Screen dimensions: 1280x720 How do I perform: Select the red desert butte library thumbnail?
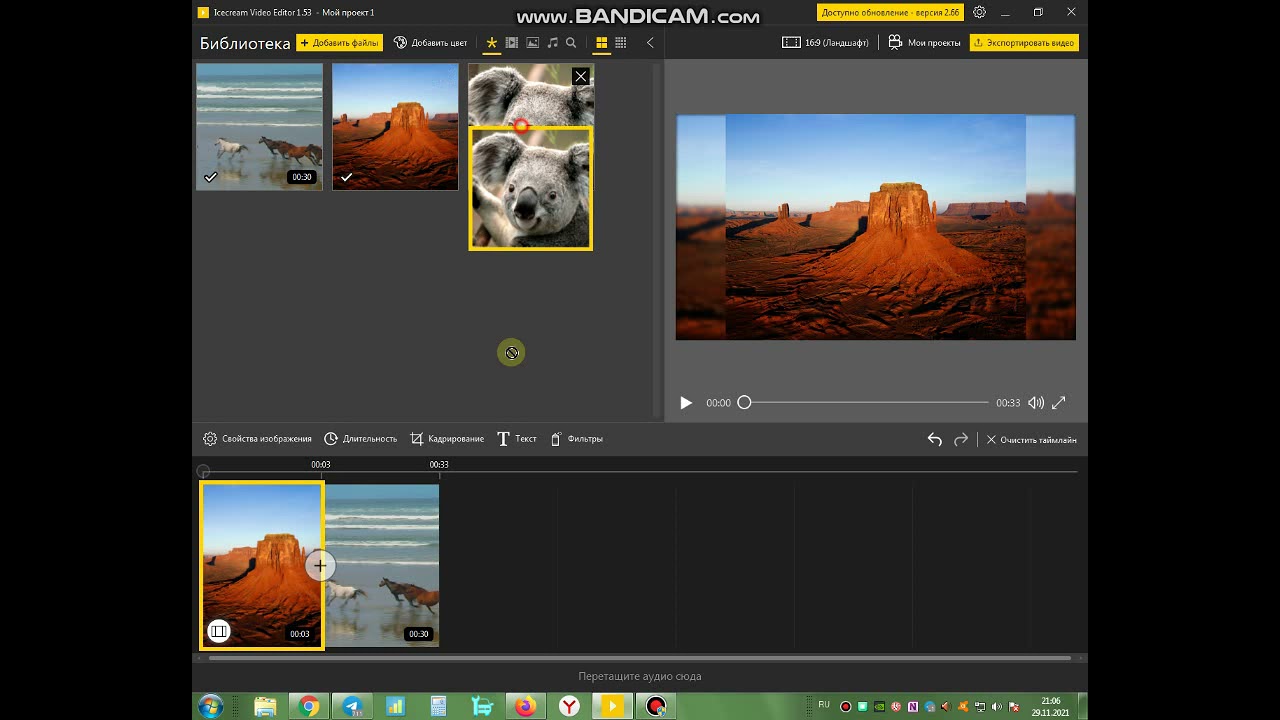[x=395, y=127]
